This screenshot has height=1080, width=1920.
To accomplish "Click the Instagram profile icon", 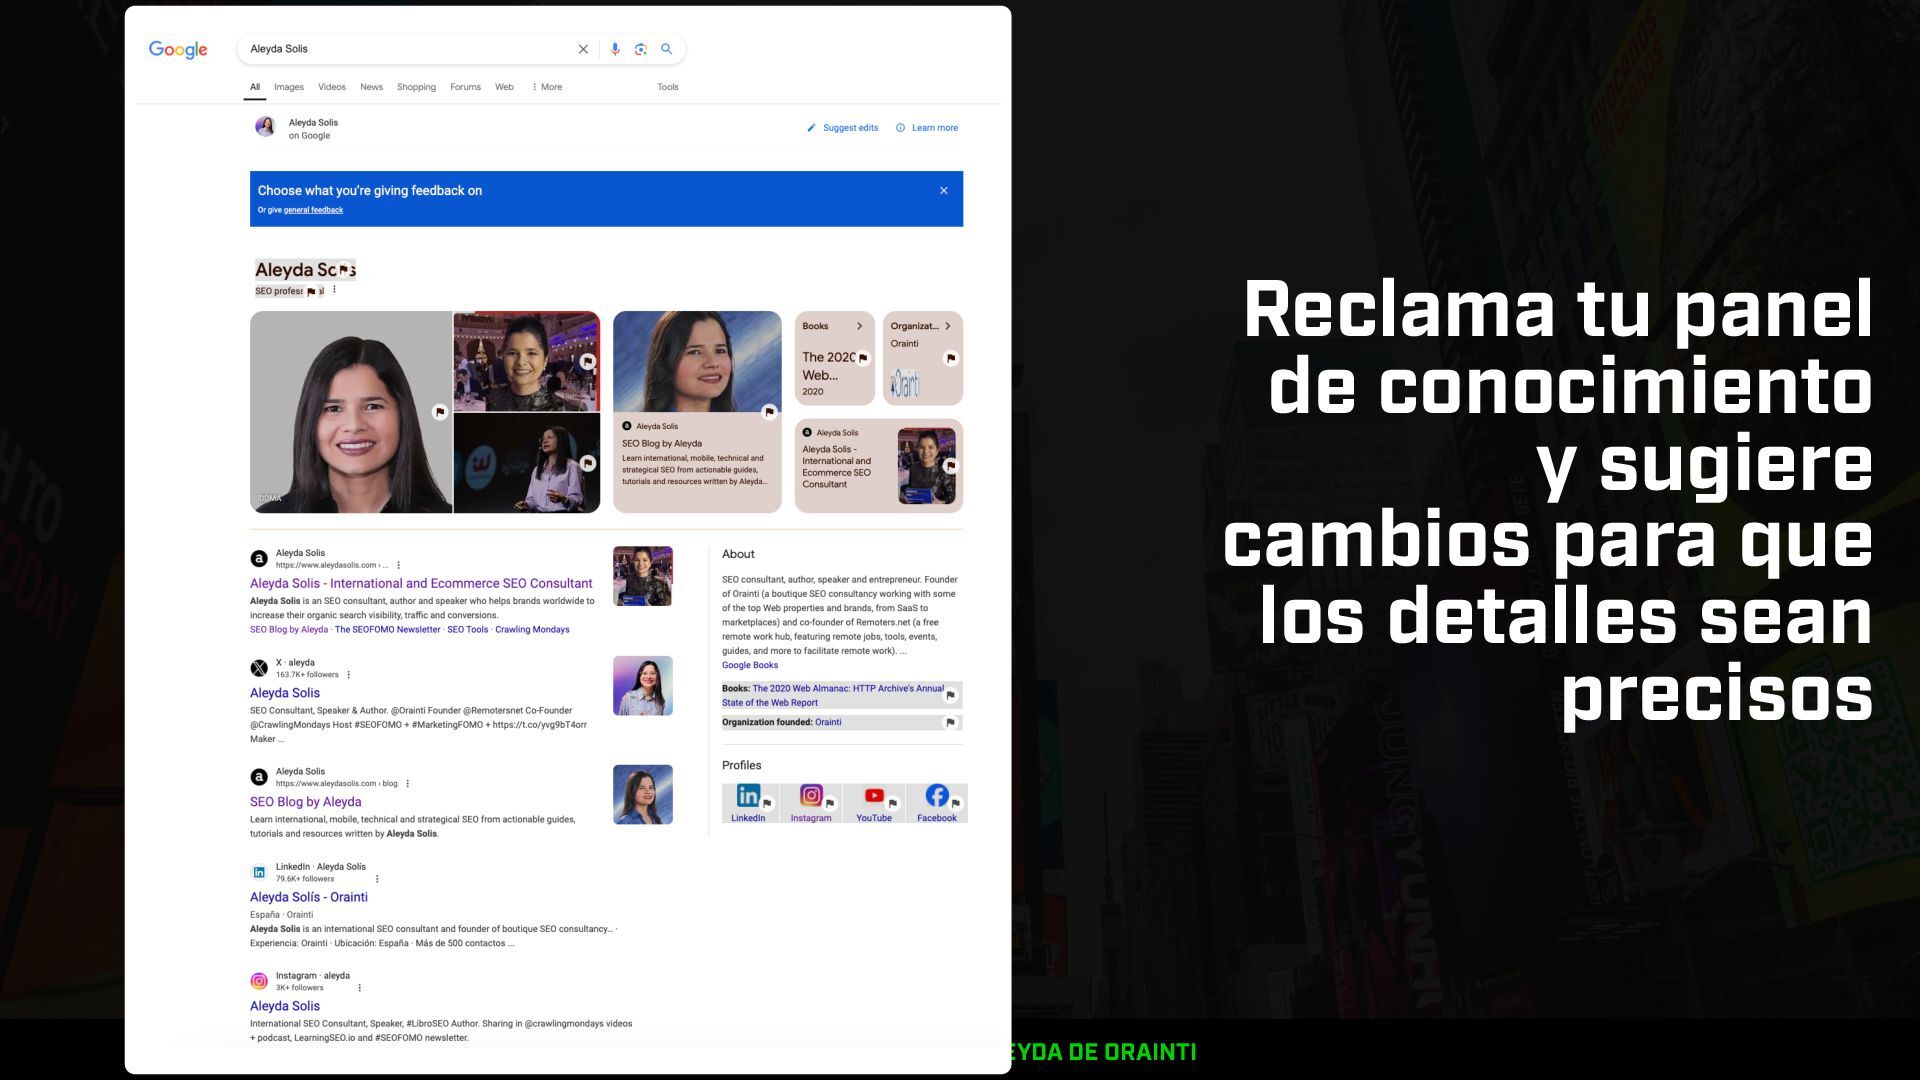I will (x=811, y=796).
